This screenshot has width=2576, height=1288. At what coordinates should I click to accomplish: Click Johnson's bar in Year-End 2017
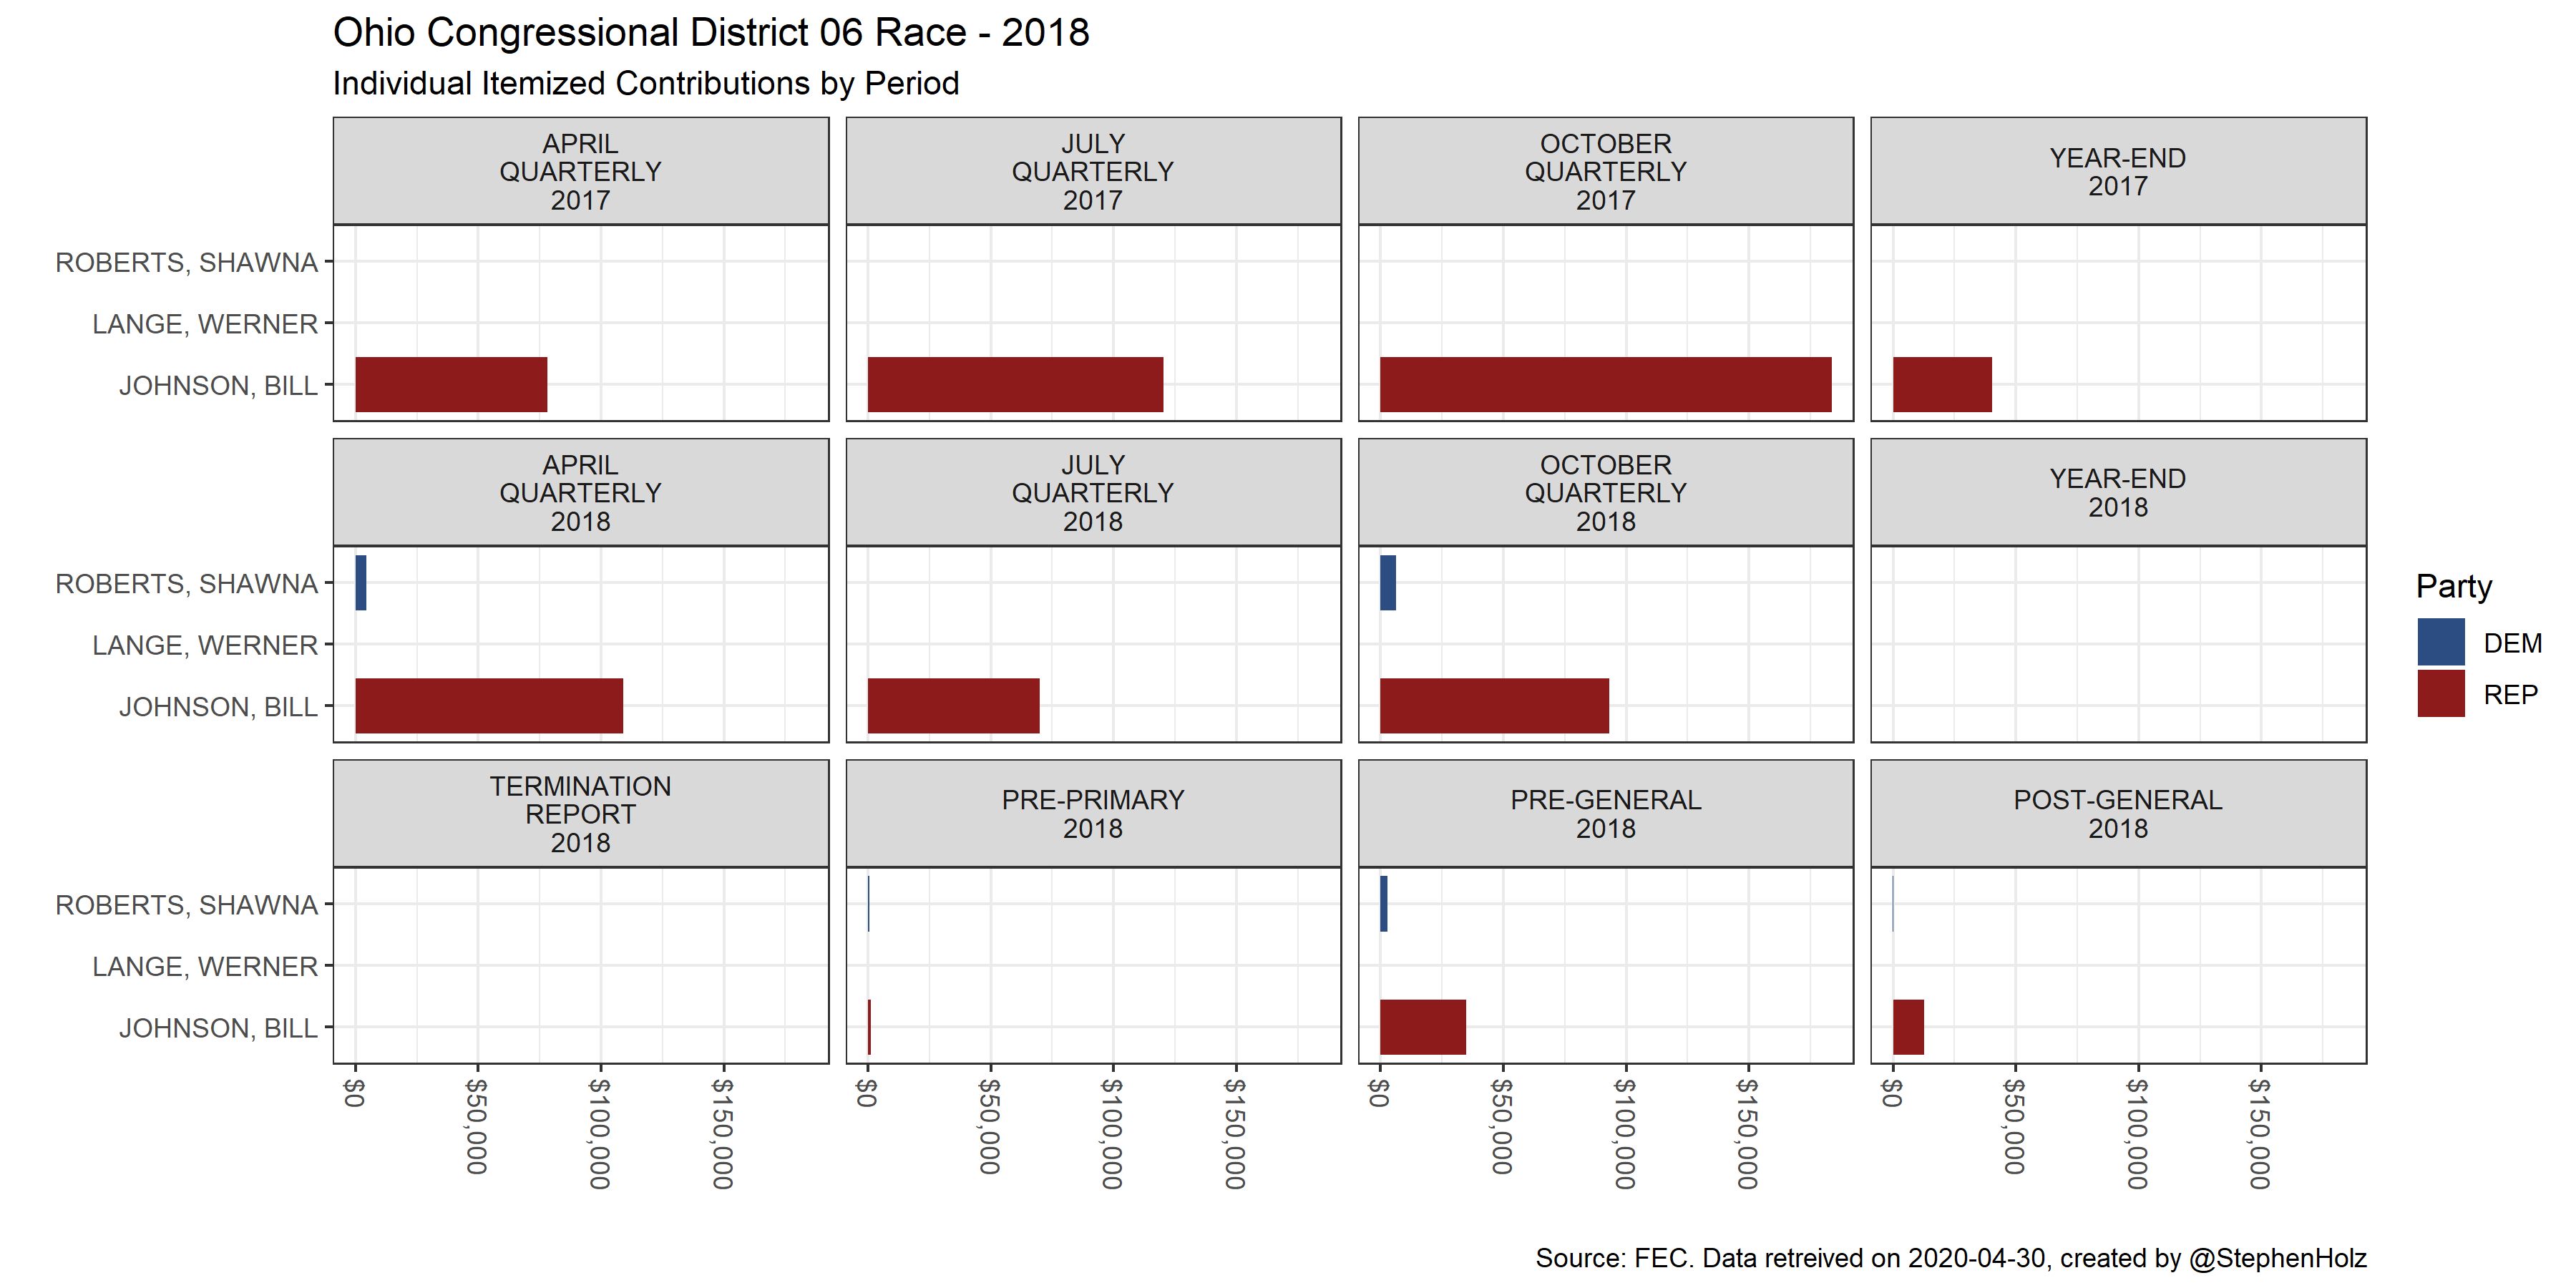(x=1942, y=385)
